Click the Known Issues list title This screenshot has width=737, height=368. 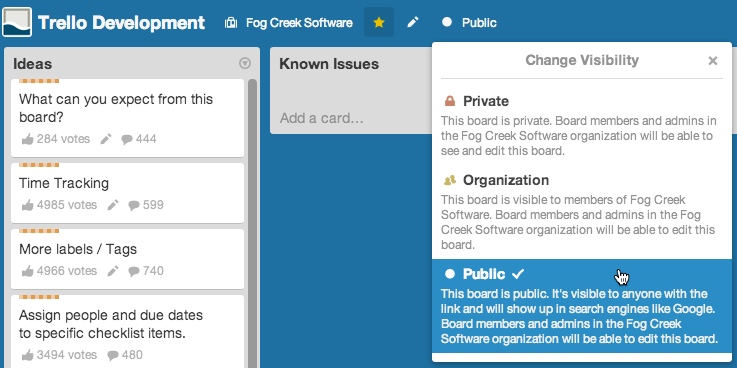(x=329, y=64)
